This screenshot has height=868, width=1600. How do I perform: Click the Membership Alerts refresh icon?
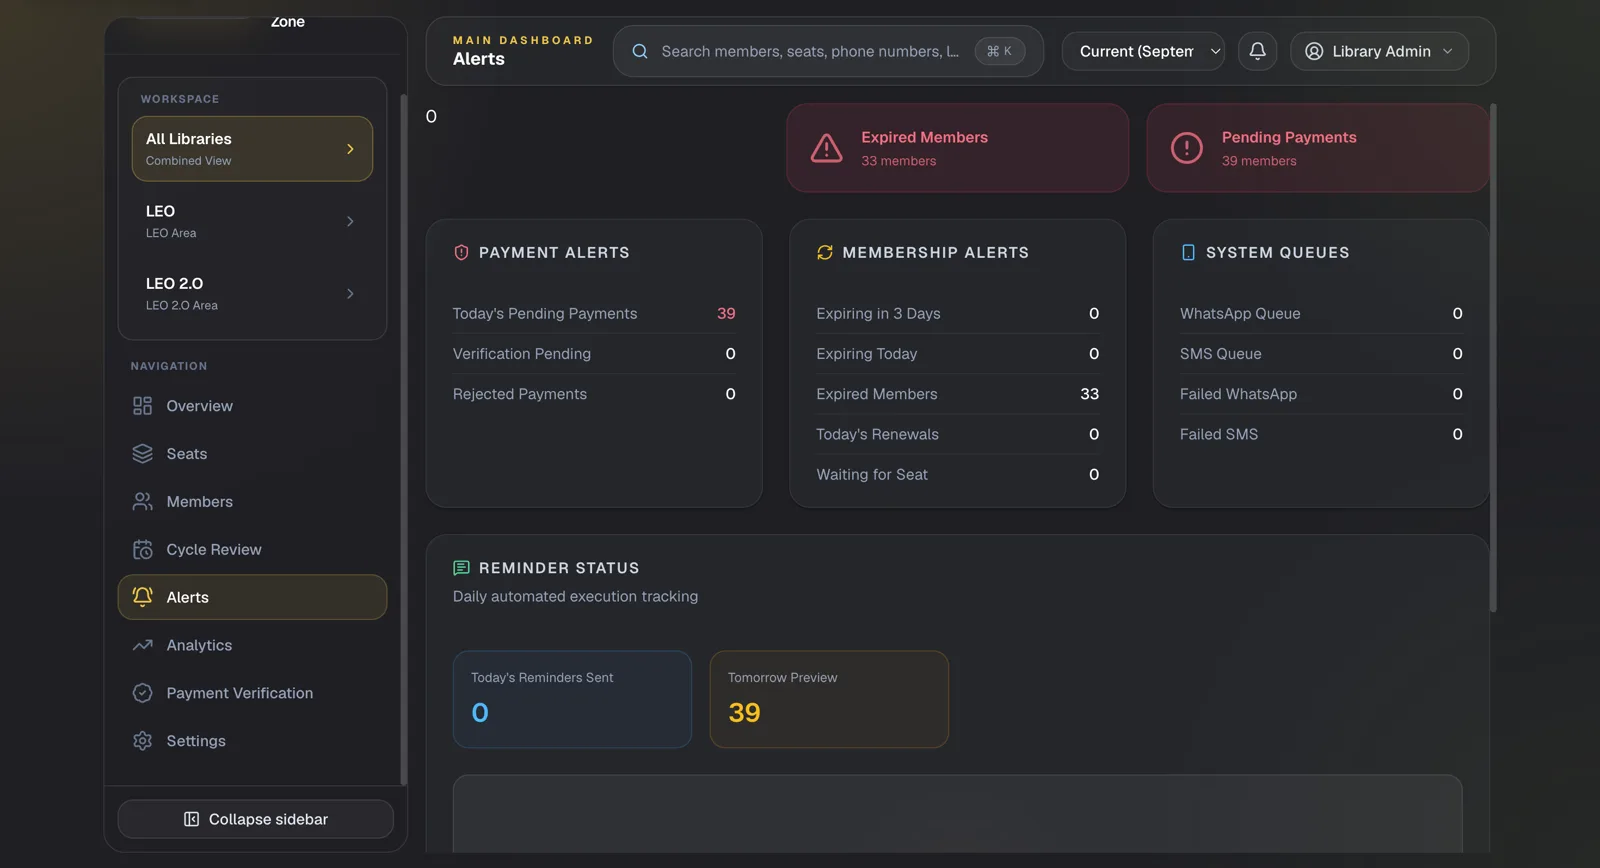pos(825,253)
